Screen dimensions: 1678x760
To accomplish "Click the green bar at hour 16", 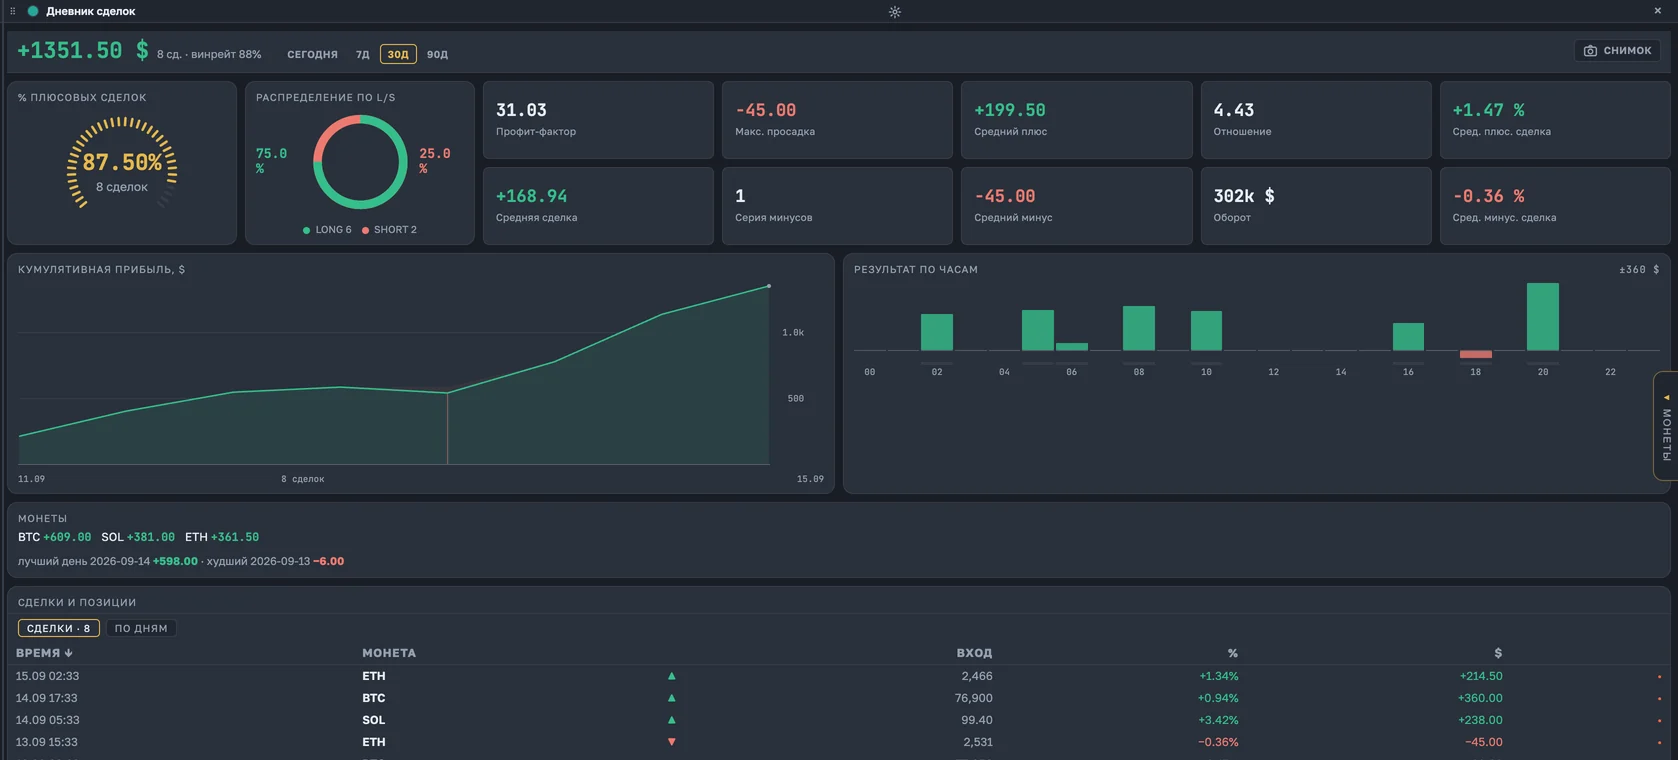I will 1408,336.
